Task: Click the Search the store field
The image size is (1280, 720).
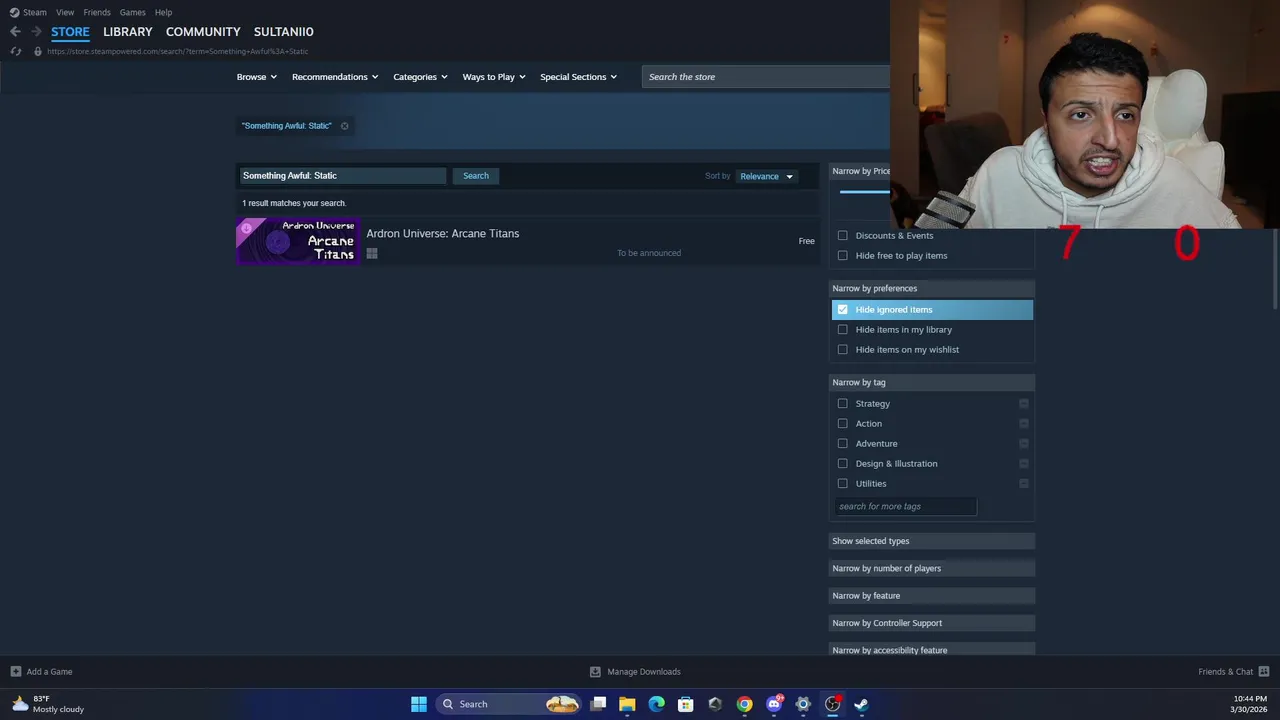Action: [x=766, y=77]
